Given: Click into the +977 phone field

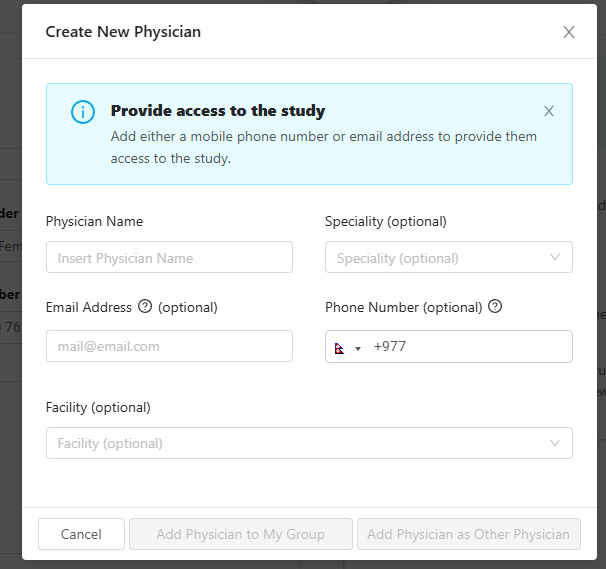Looking at the screenshot, I should [468, 346].
